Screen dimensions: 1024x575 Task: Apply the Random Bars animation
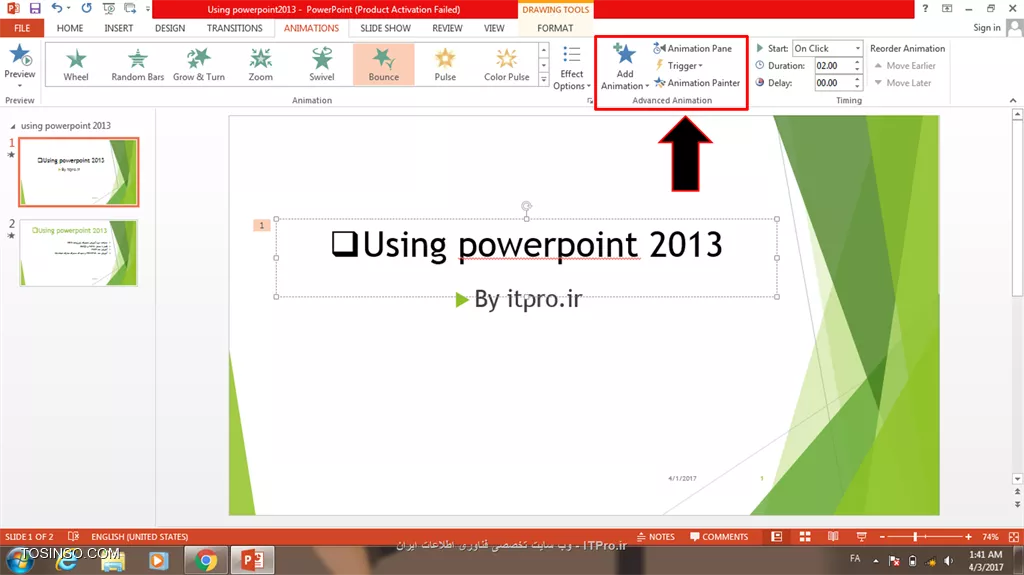point(138,65)
